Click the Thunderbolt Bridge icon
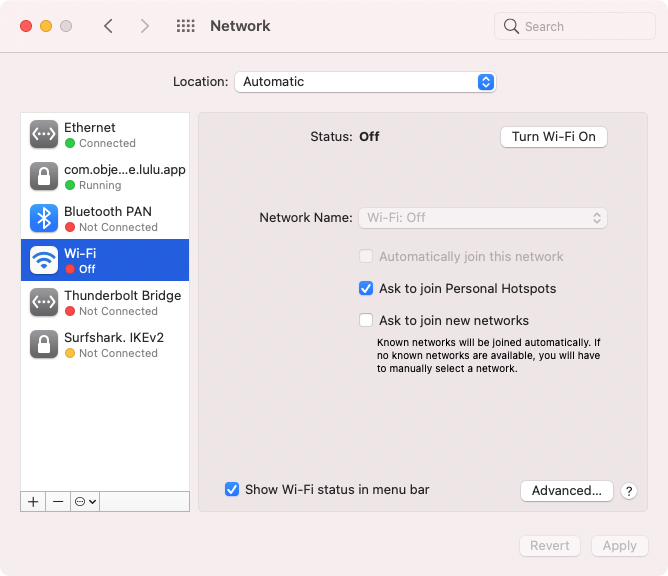The image size is (668, 576). coord(44,302)
